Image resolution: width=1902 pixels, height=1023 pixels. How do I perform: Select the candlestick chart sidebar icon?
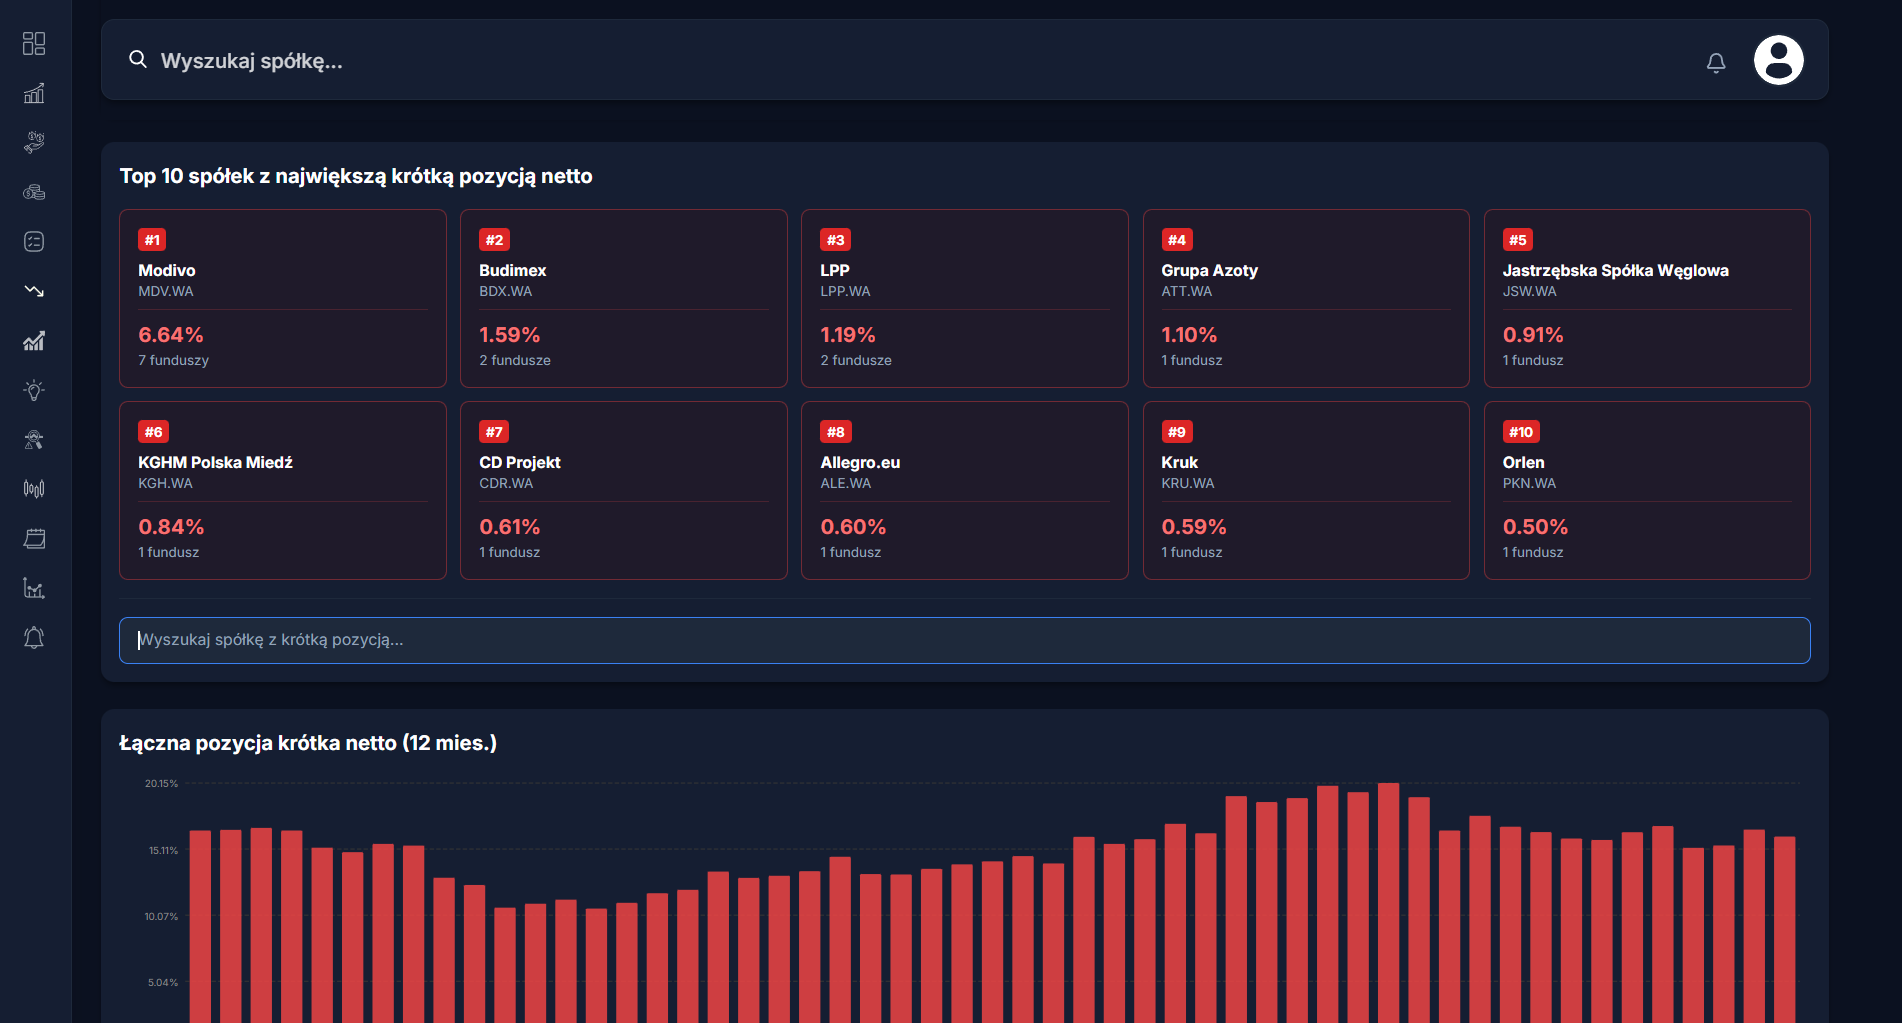coord(34,489)
